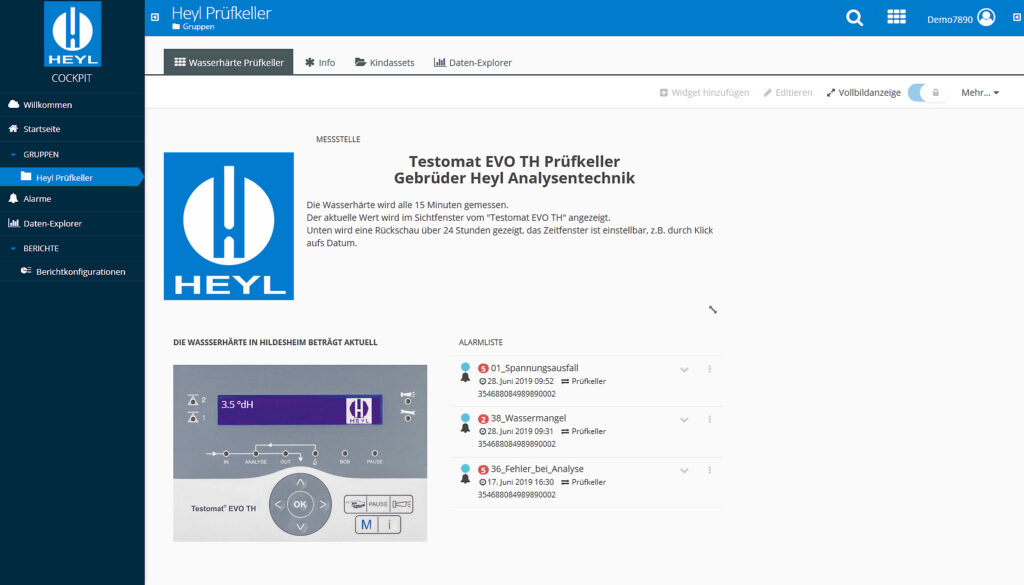Click the 28. Juni 2019 09:31 timestamp
The width and height of the screenshot is (1024, 585).
tap(520, 432)
